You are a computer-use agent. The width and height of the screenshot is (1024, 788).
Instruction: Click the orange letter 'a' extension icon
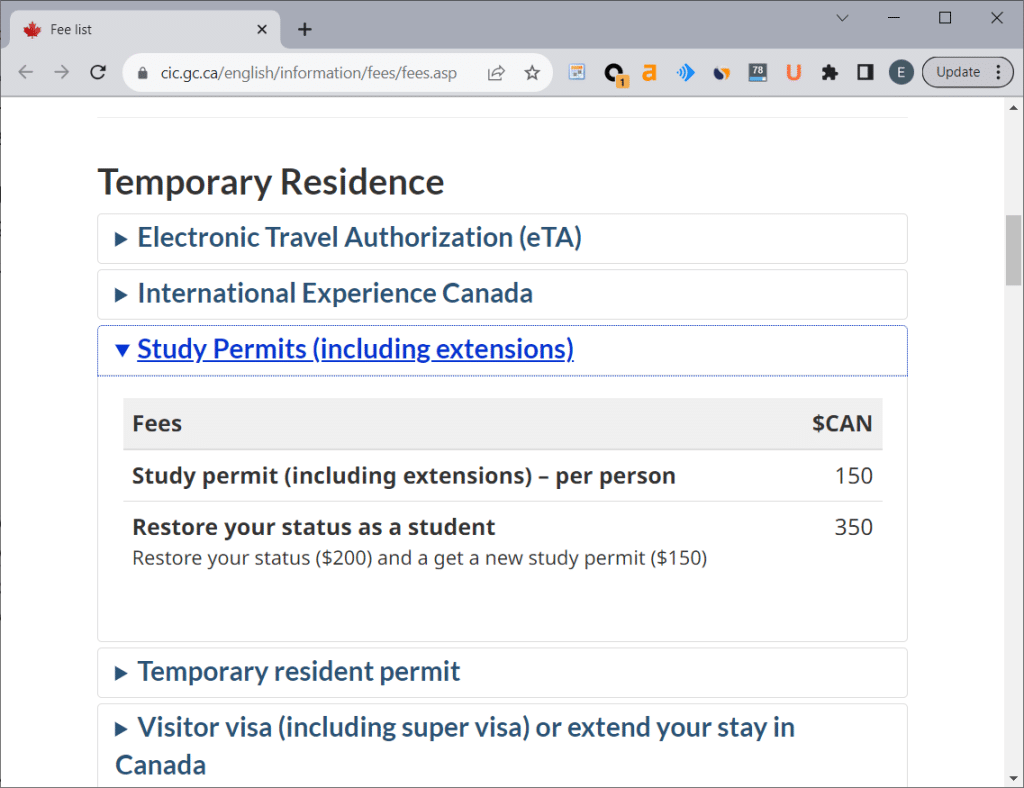[649, 72]
